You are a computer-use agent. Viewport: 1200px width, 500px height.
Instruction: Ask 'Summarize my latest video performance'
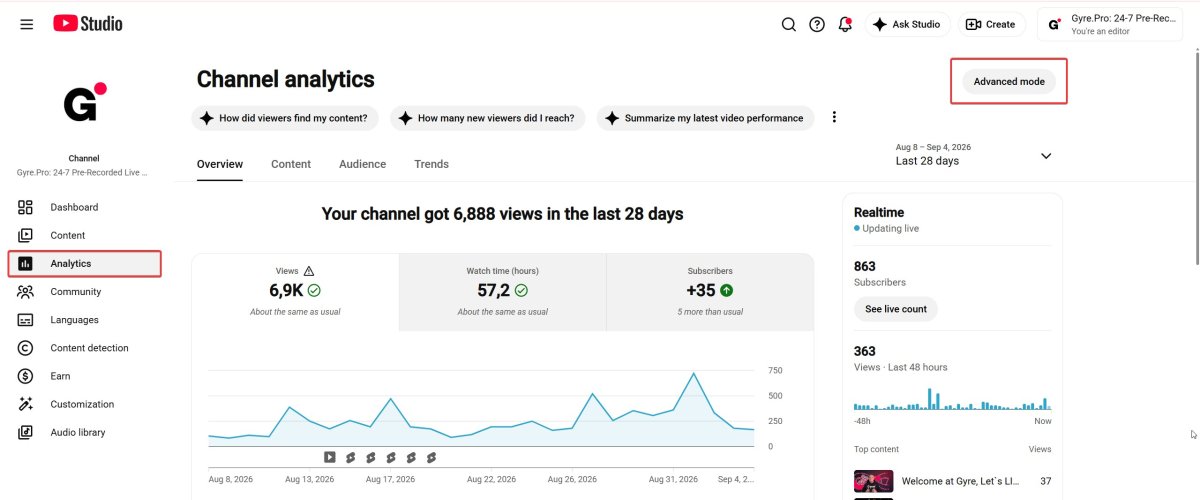click(x=705, y=118)
